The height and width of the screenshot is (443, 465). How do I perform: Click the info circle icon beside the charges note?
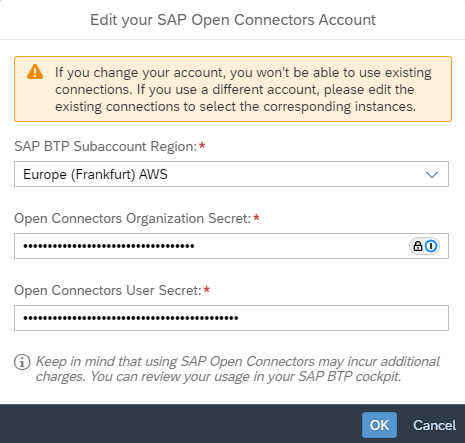point(22,362)
